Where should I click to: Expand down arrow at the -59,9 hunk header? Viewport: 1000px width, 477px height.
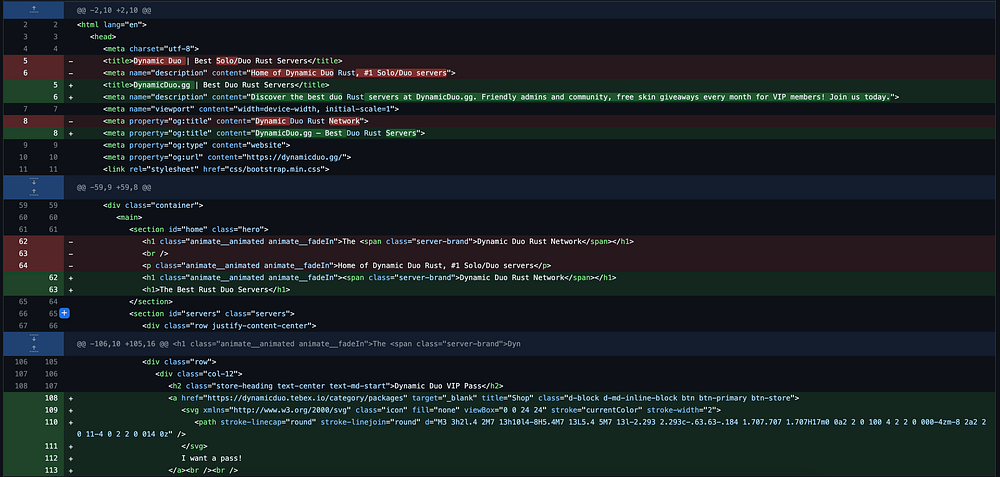pos(32,183)
